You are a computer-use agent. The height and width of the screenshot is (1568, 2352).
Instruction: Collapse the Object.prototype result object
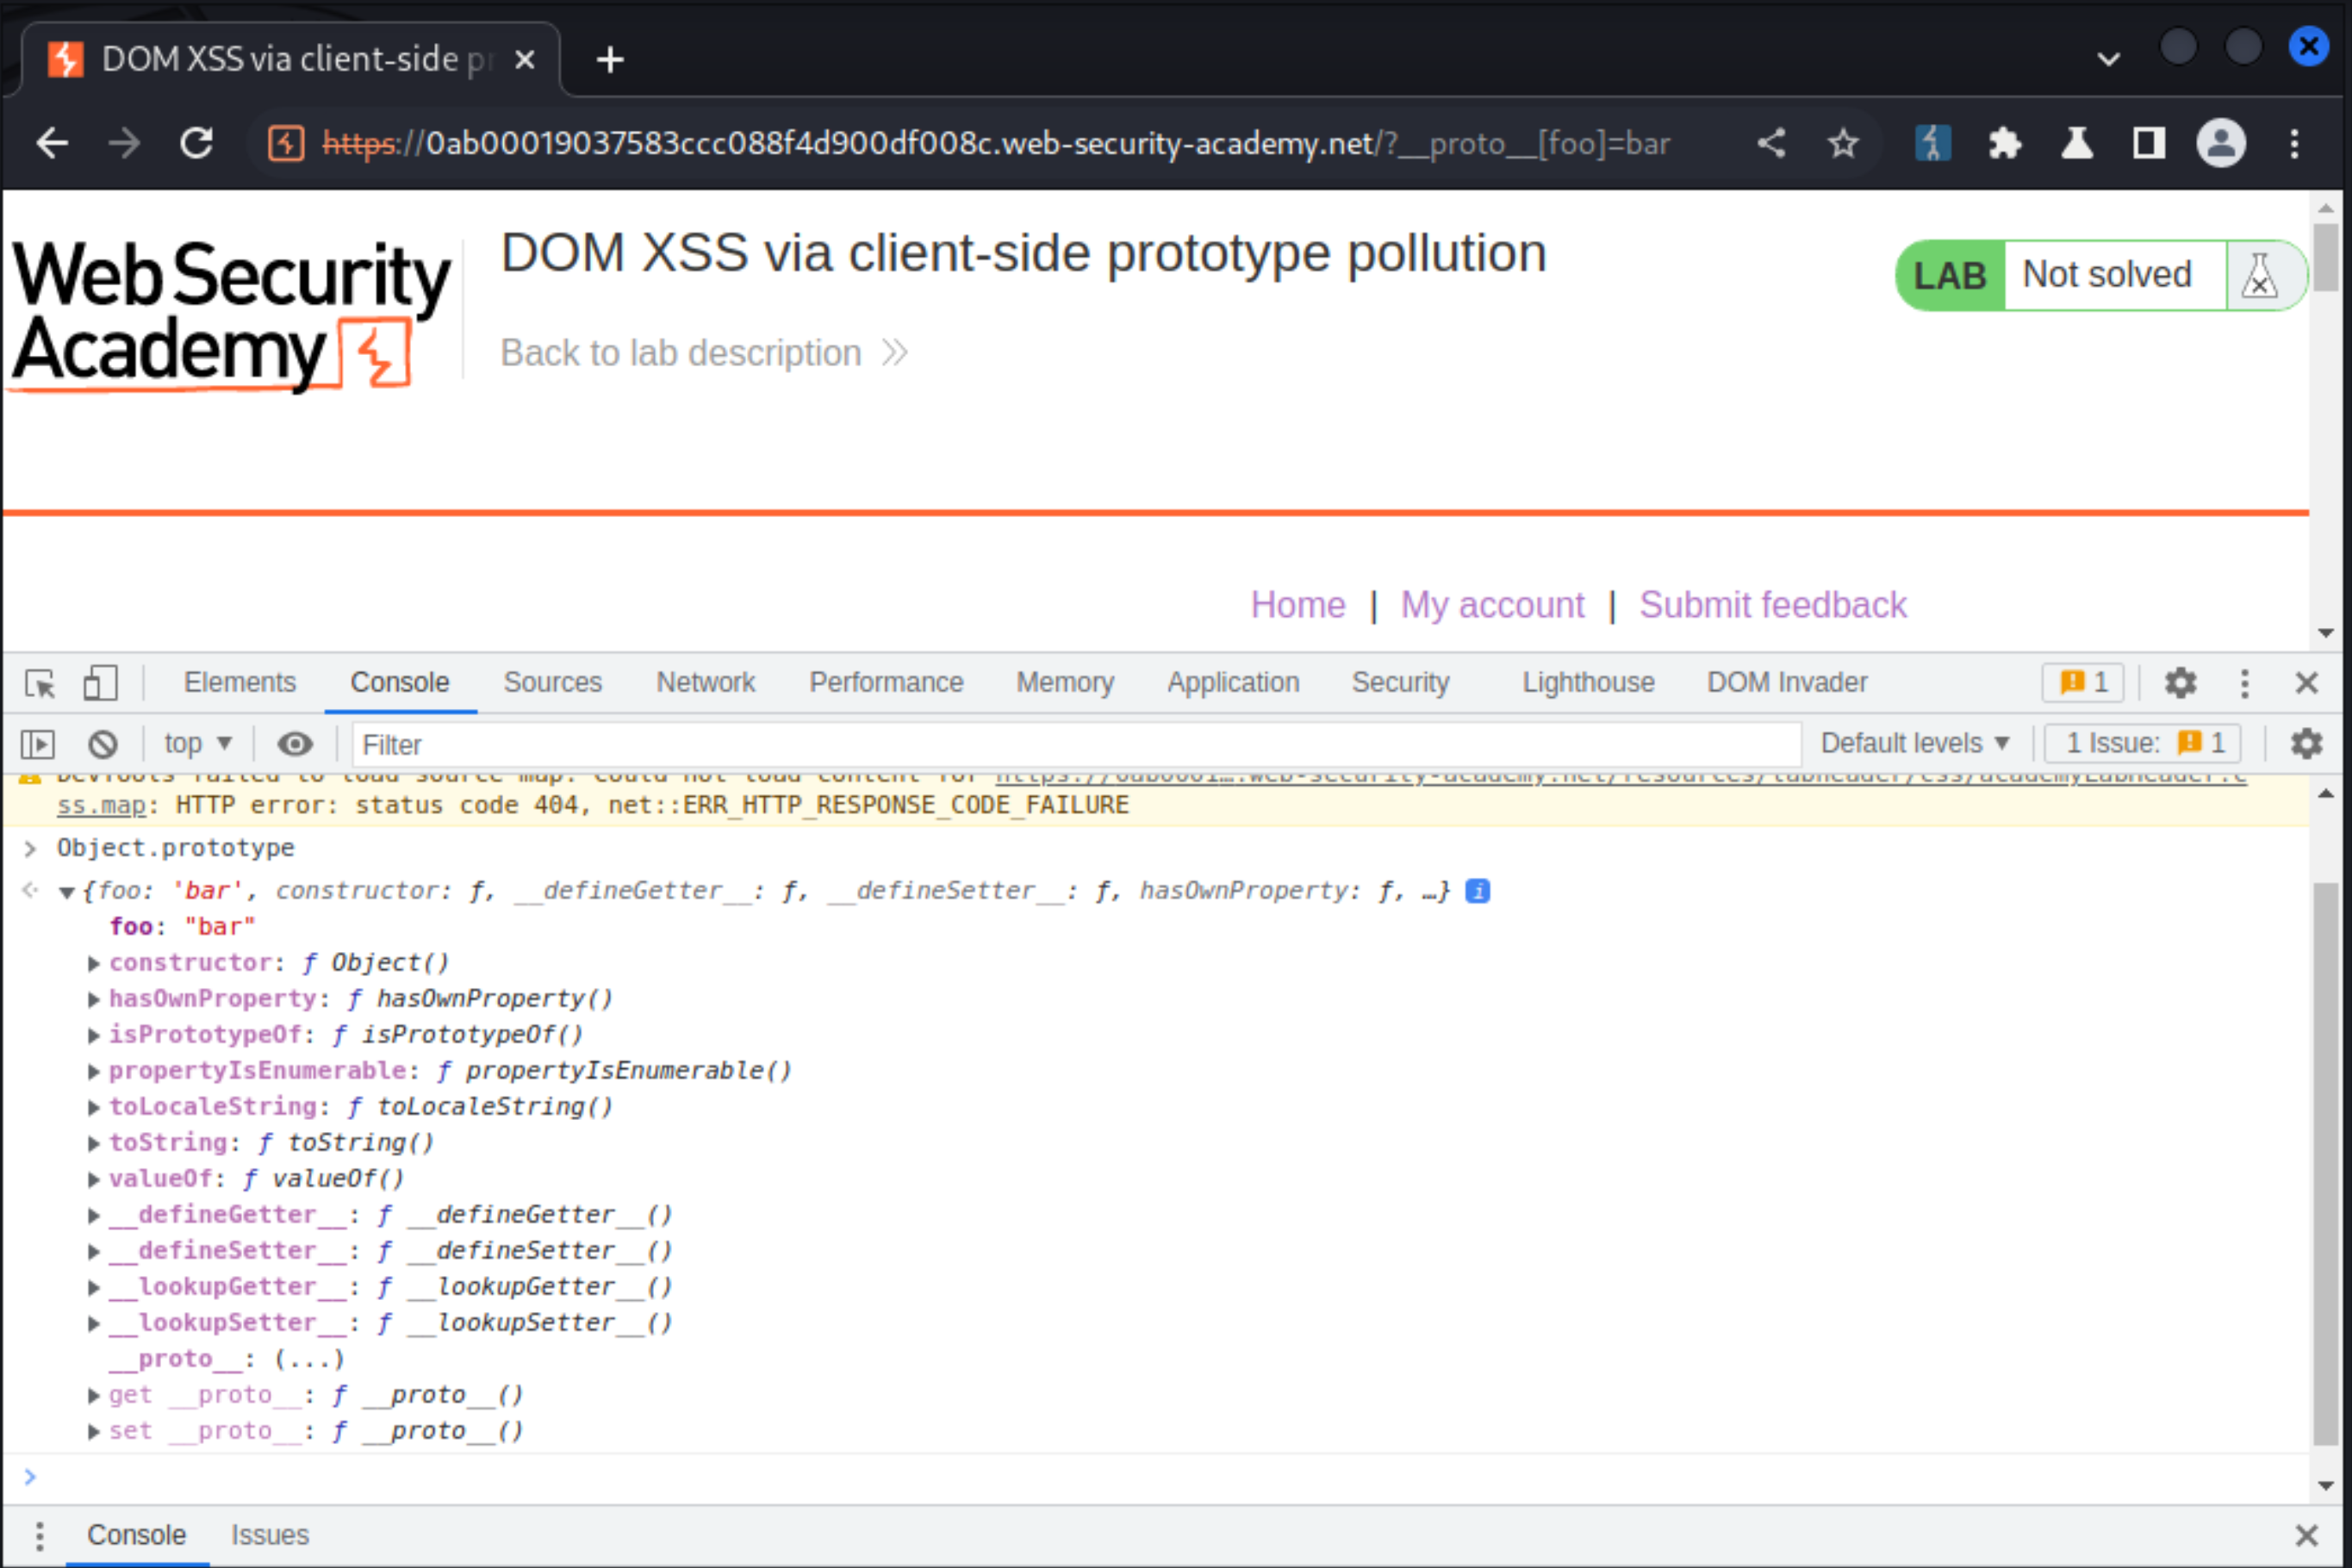[x=67, y=892]
